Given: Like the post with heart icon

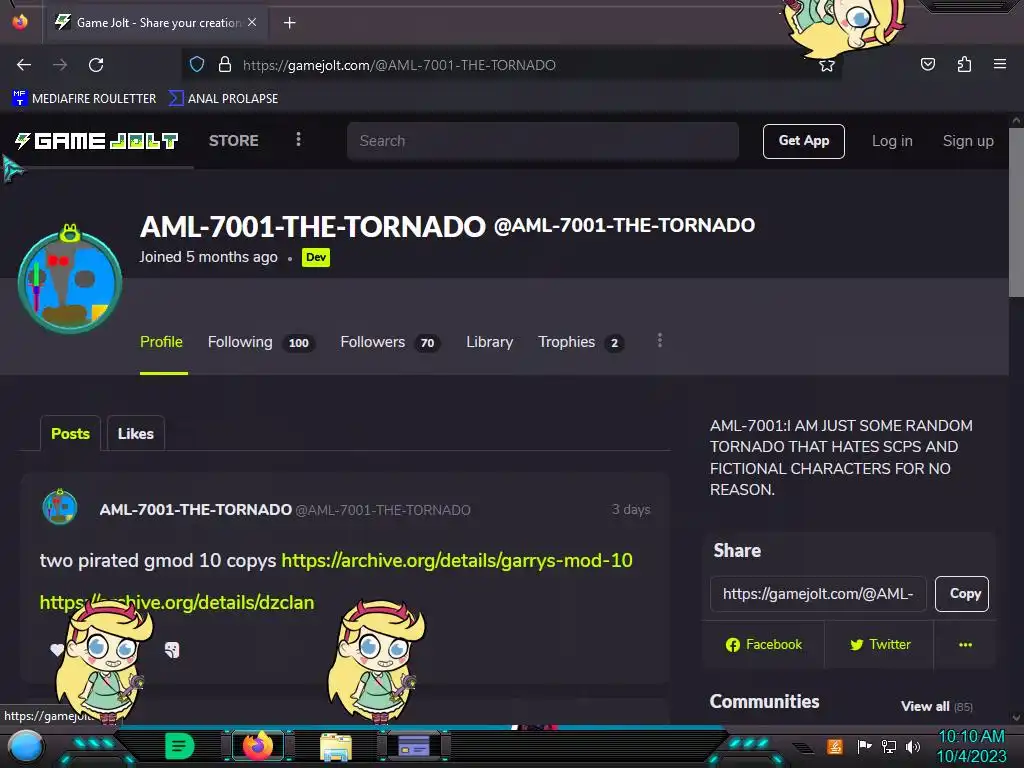Looking at the screenshot, I should pyautogui.click(x=57, y=650).
